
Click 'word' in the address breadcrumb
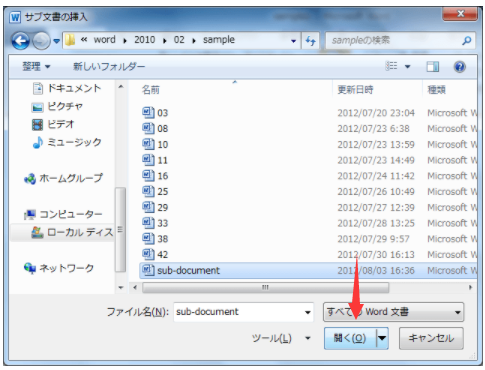104,40
